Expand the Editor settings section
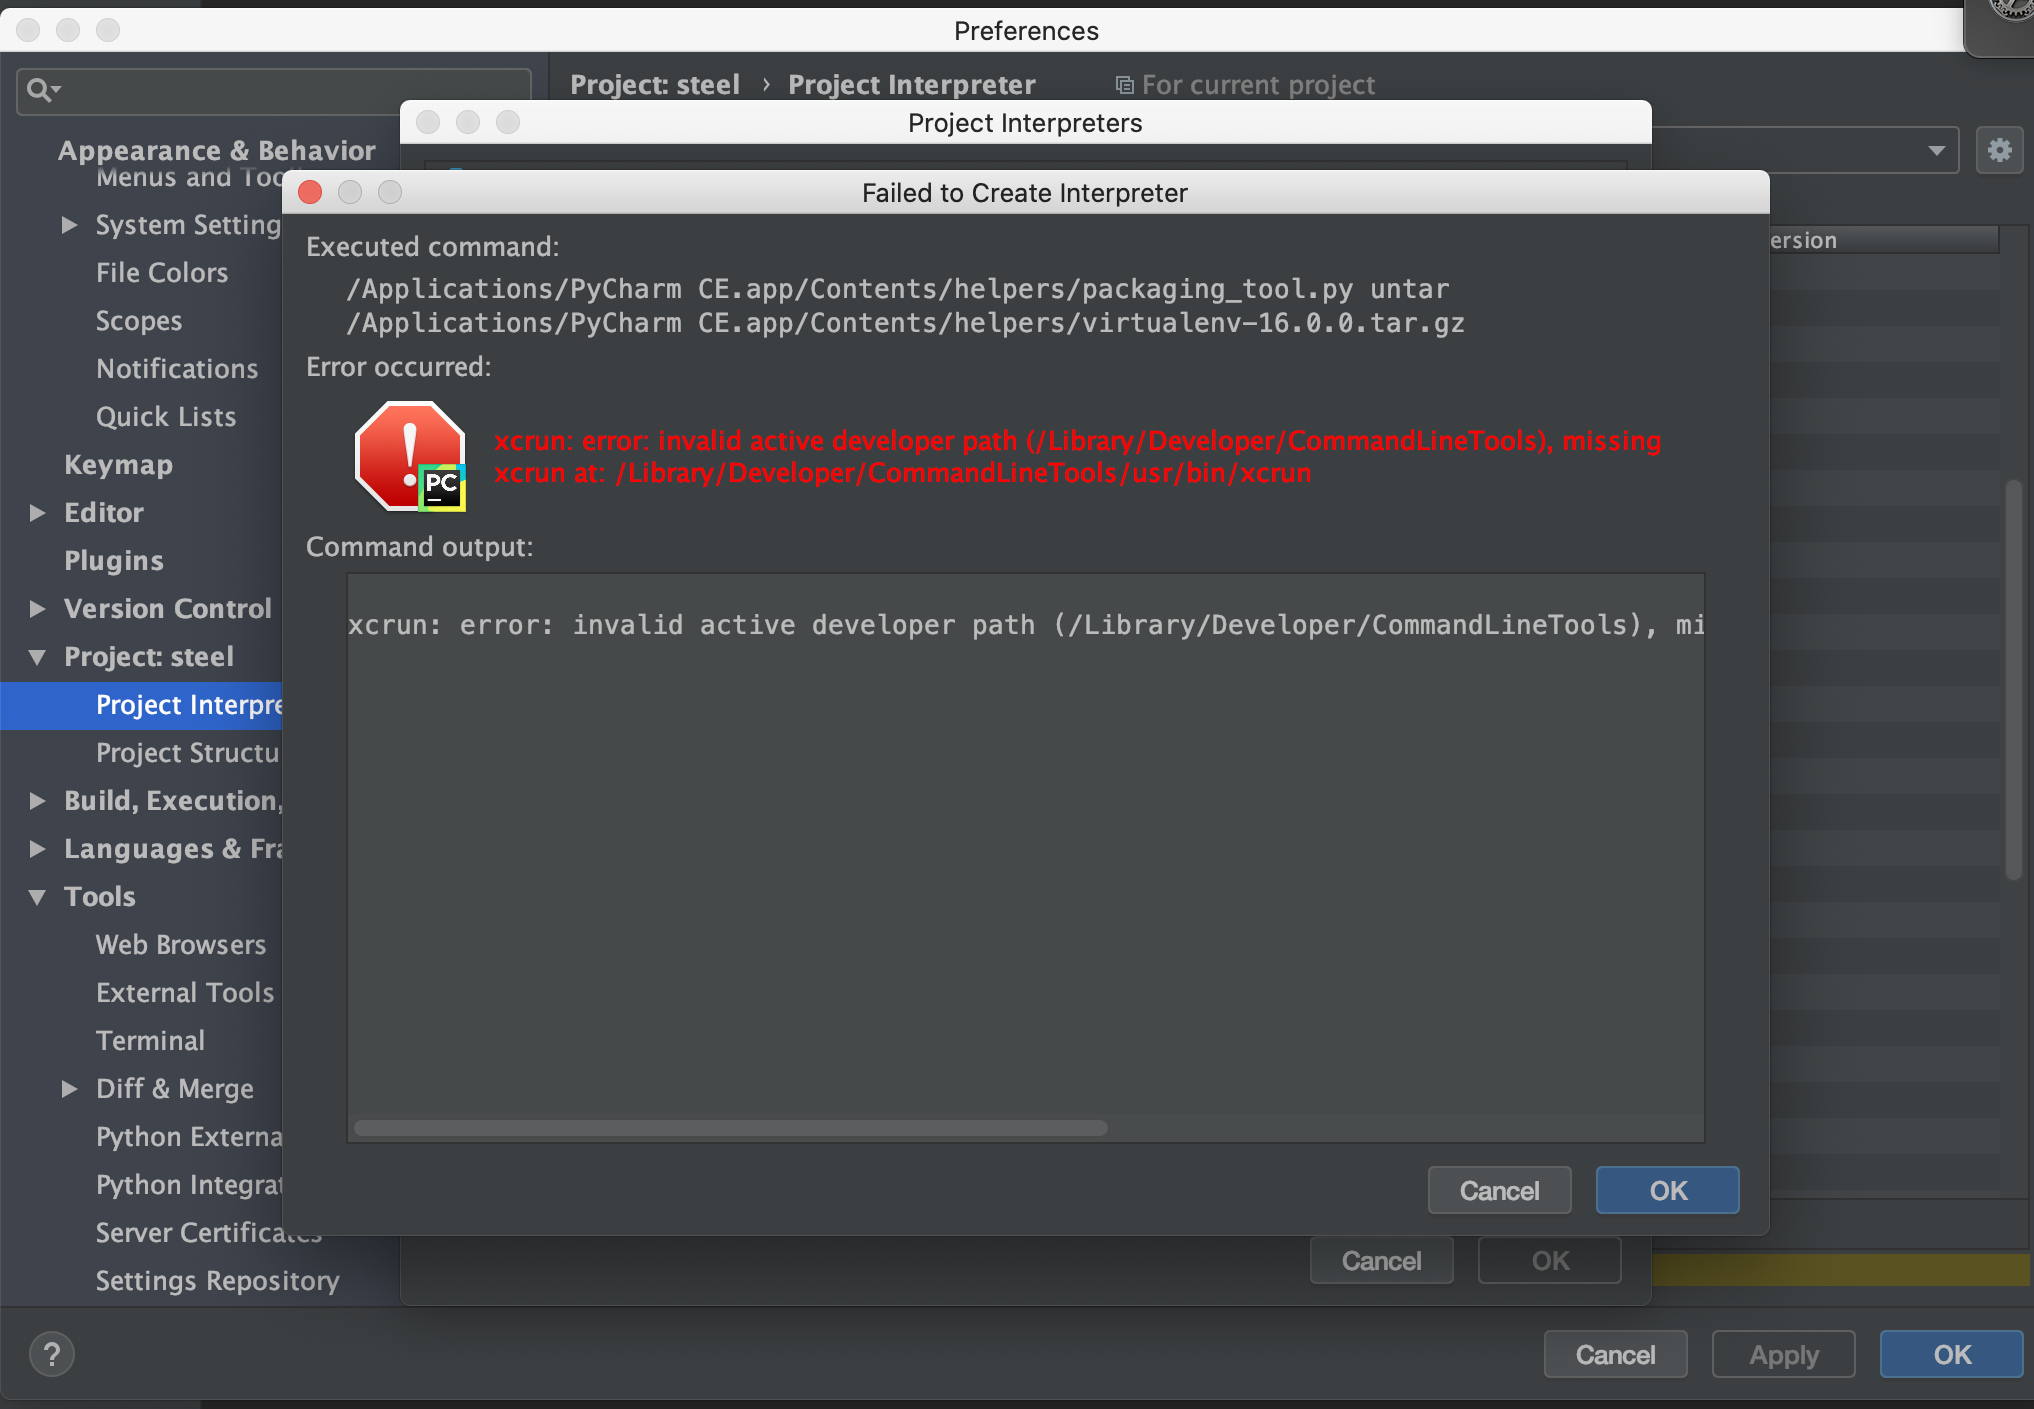 pos(38,513)
